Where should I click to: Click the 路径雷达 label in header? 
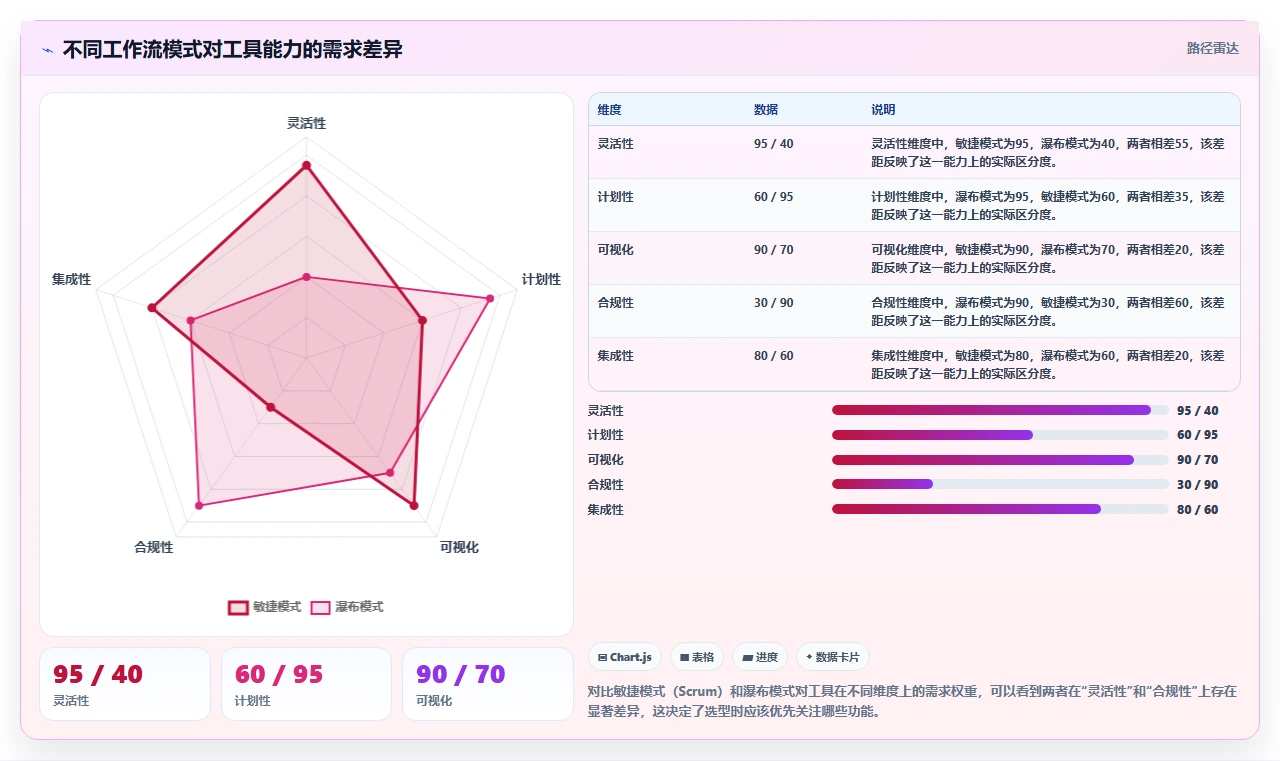click(1212, 48)
